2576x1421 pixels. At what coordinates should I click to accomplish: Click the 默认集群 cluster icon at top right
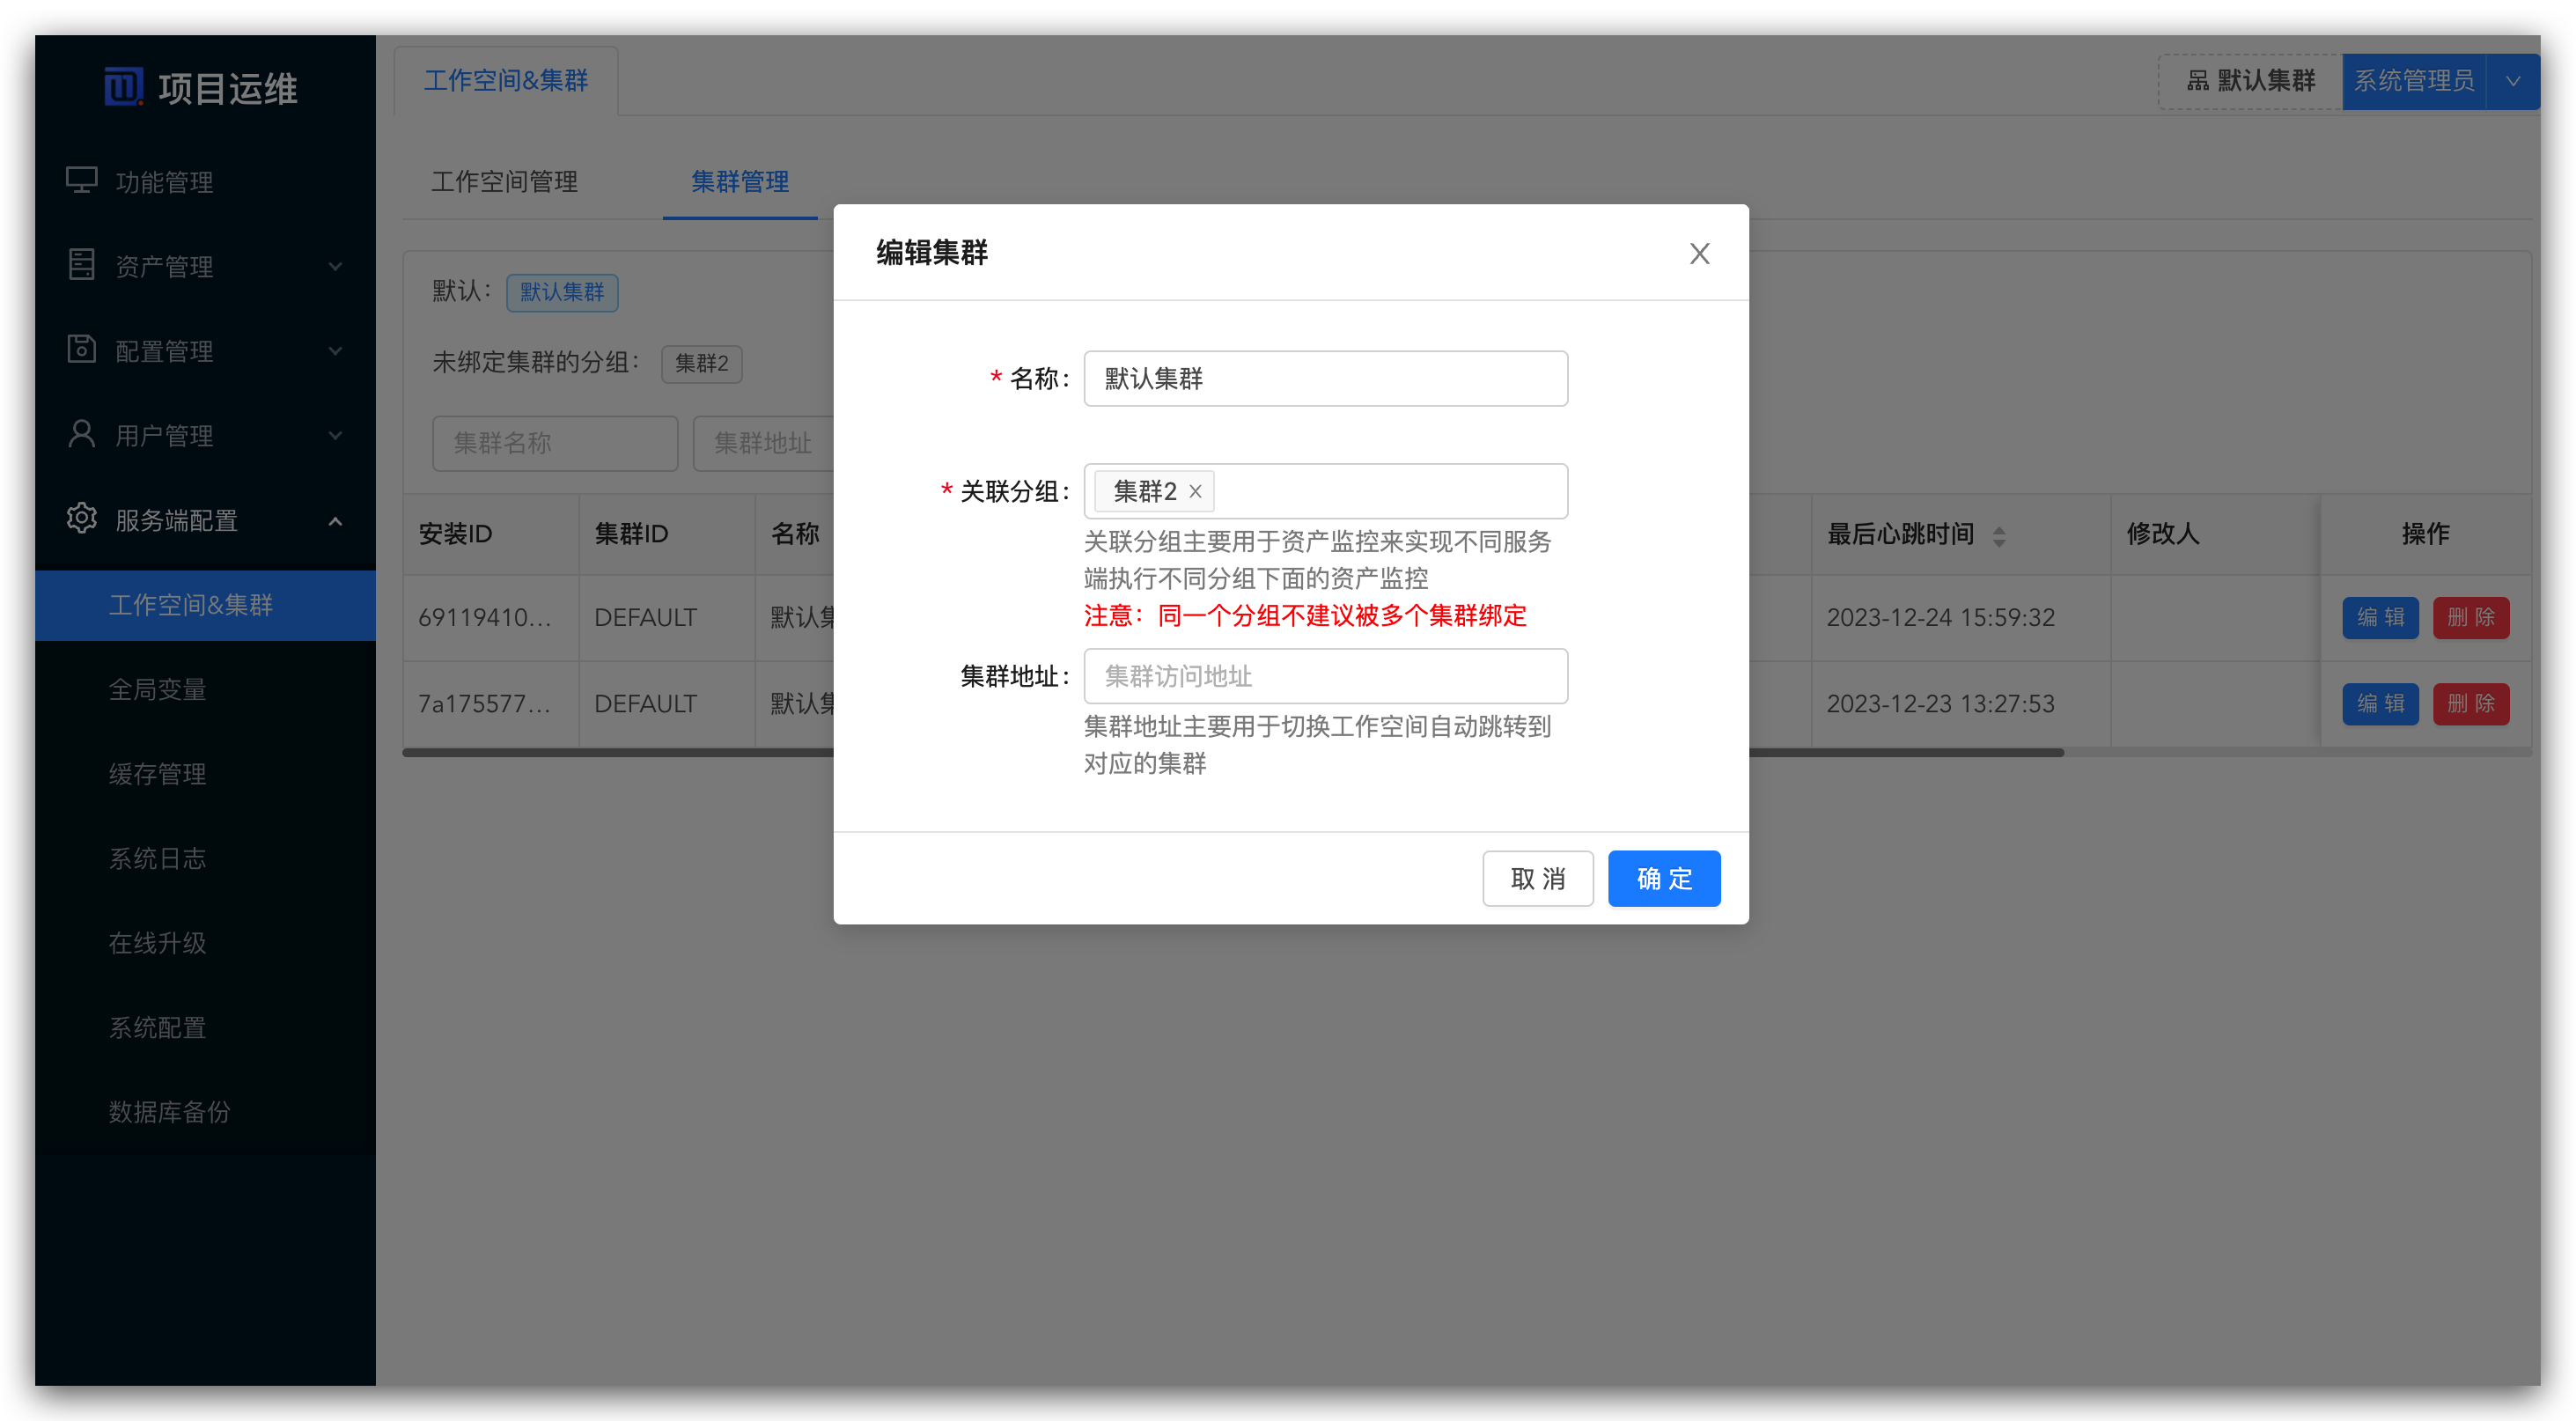(2196, 81)
